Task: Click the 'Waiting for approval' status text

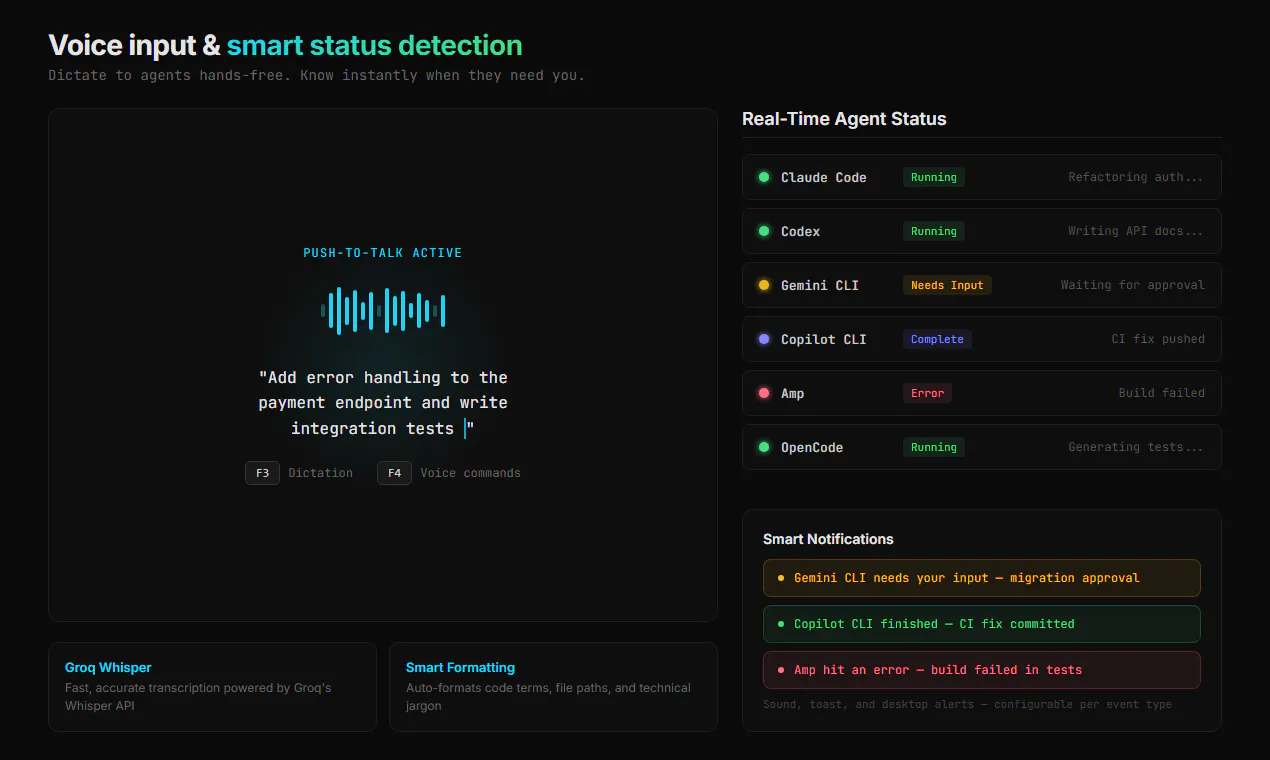Action: [x=1133, y=285]
